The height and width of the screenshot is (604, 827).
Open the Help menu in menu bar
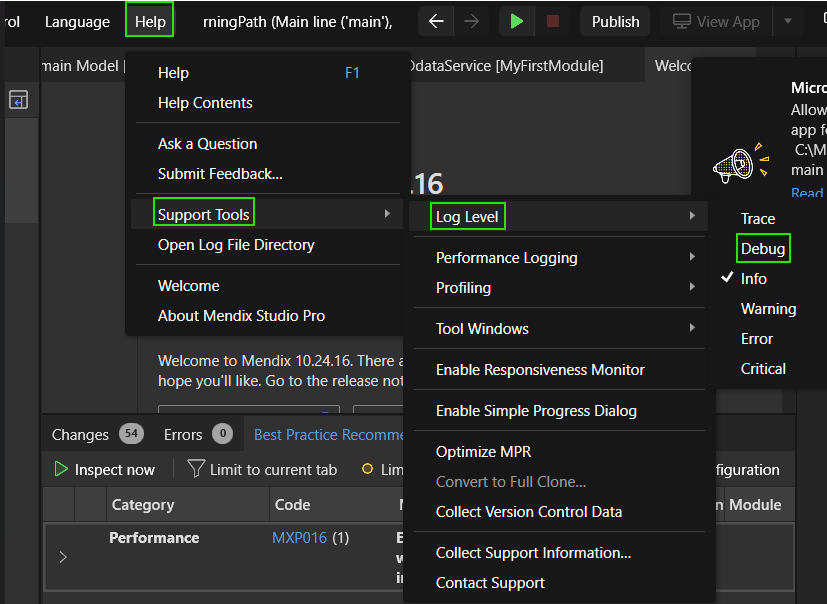[x=150, y=22]
